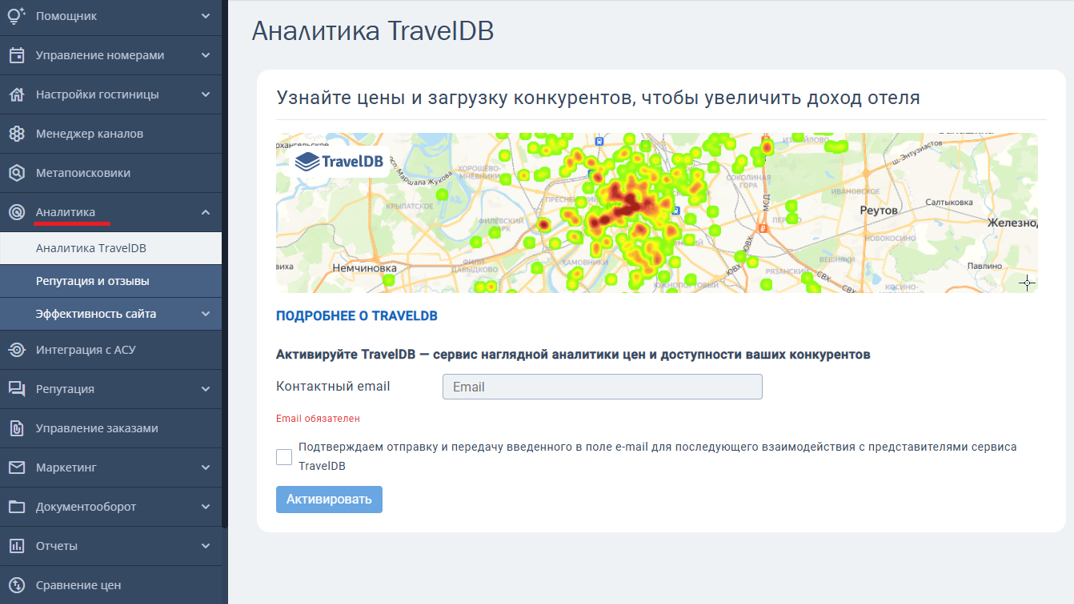Expand the Помощник menu chevron
Screen dimensions: 1074x604
[x=205, y=16]
